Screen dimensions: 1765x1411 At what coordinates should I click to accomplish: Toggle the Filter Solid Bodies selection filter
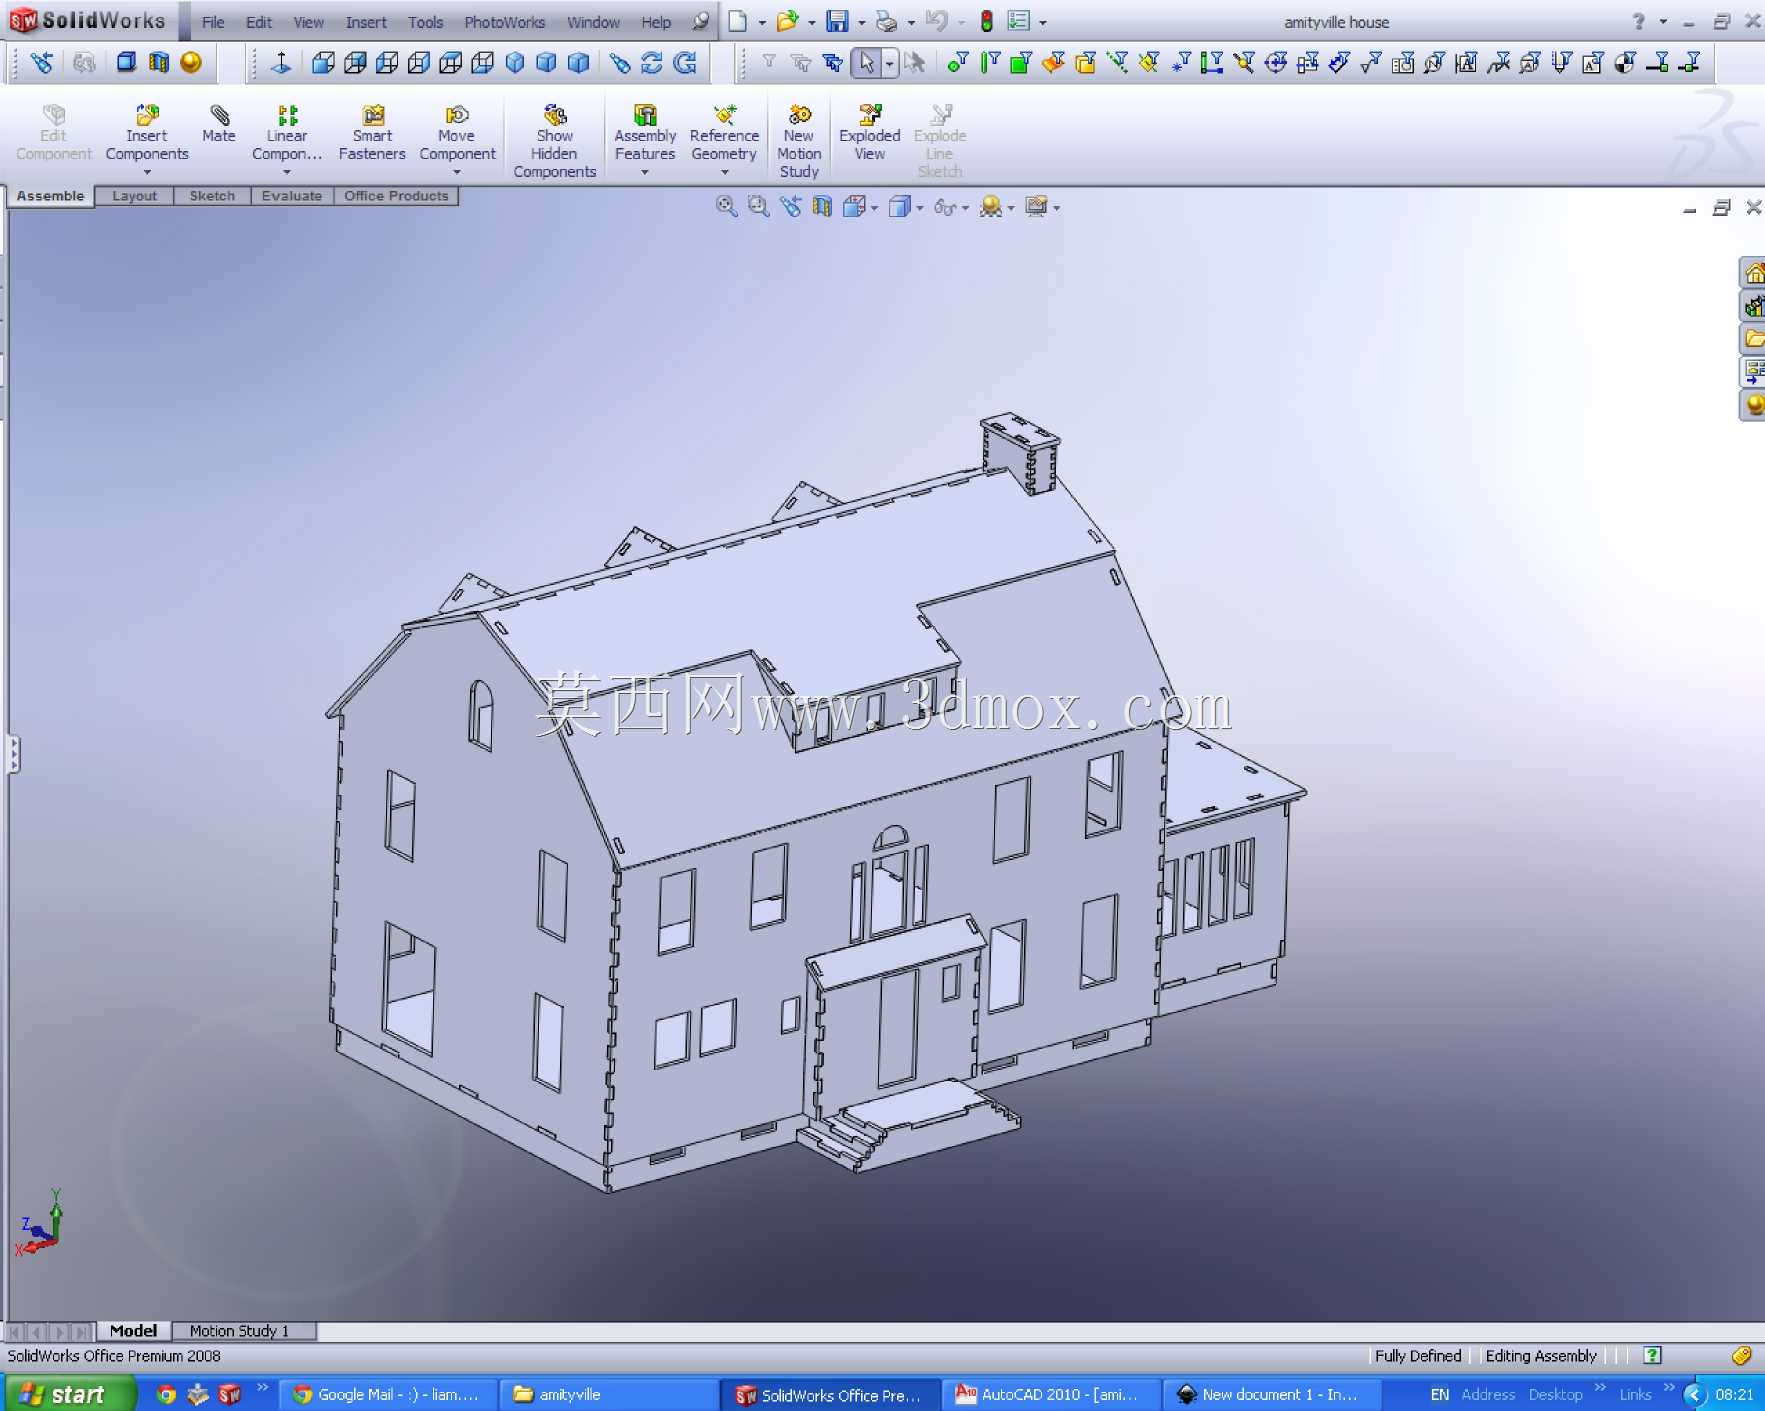pyautogui.click(x=1085, y=63)
